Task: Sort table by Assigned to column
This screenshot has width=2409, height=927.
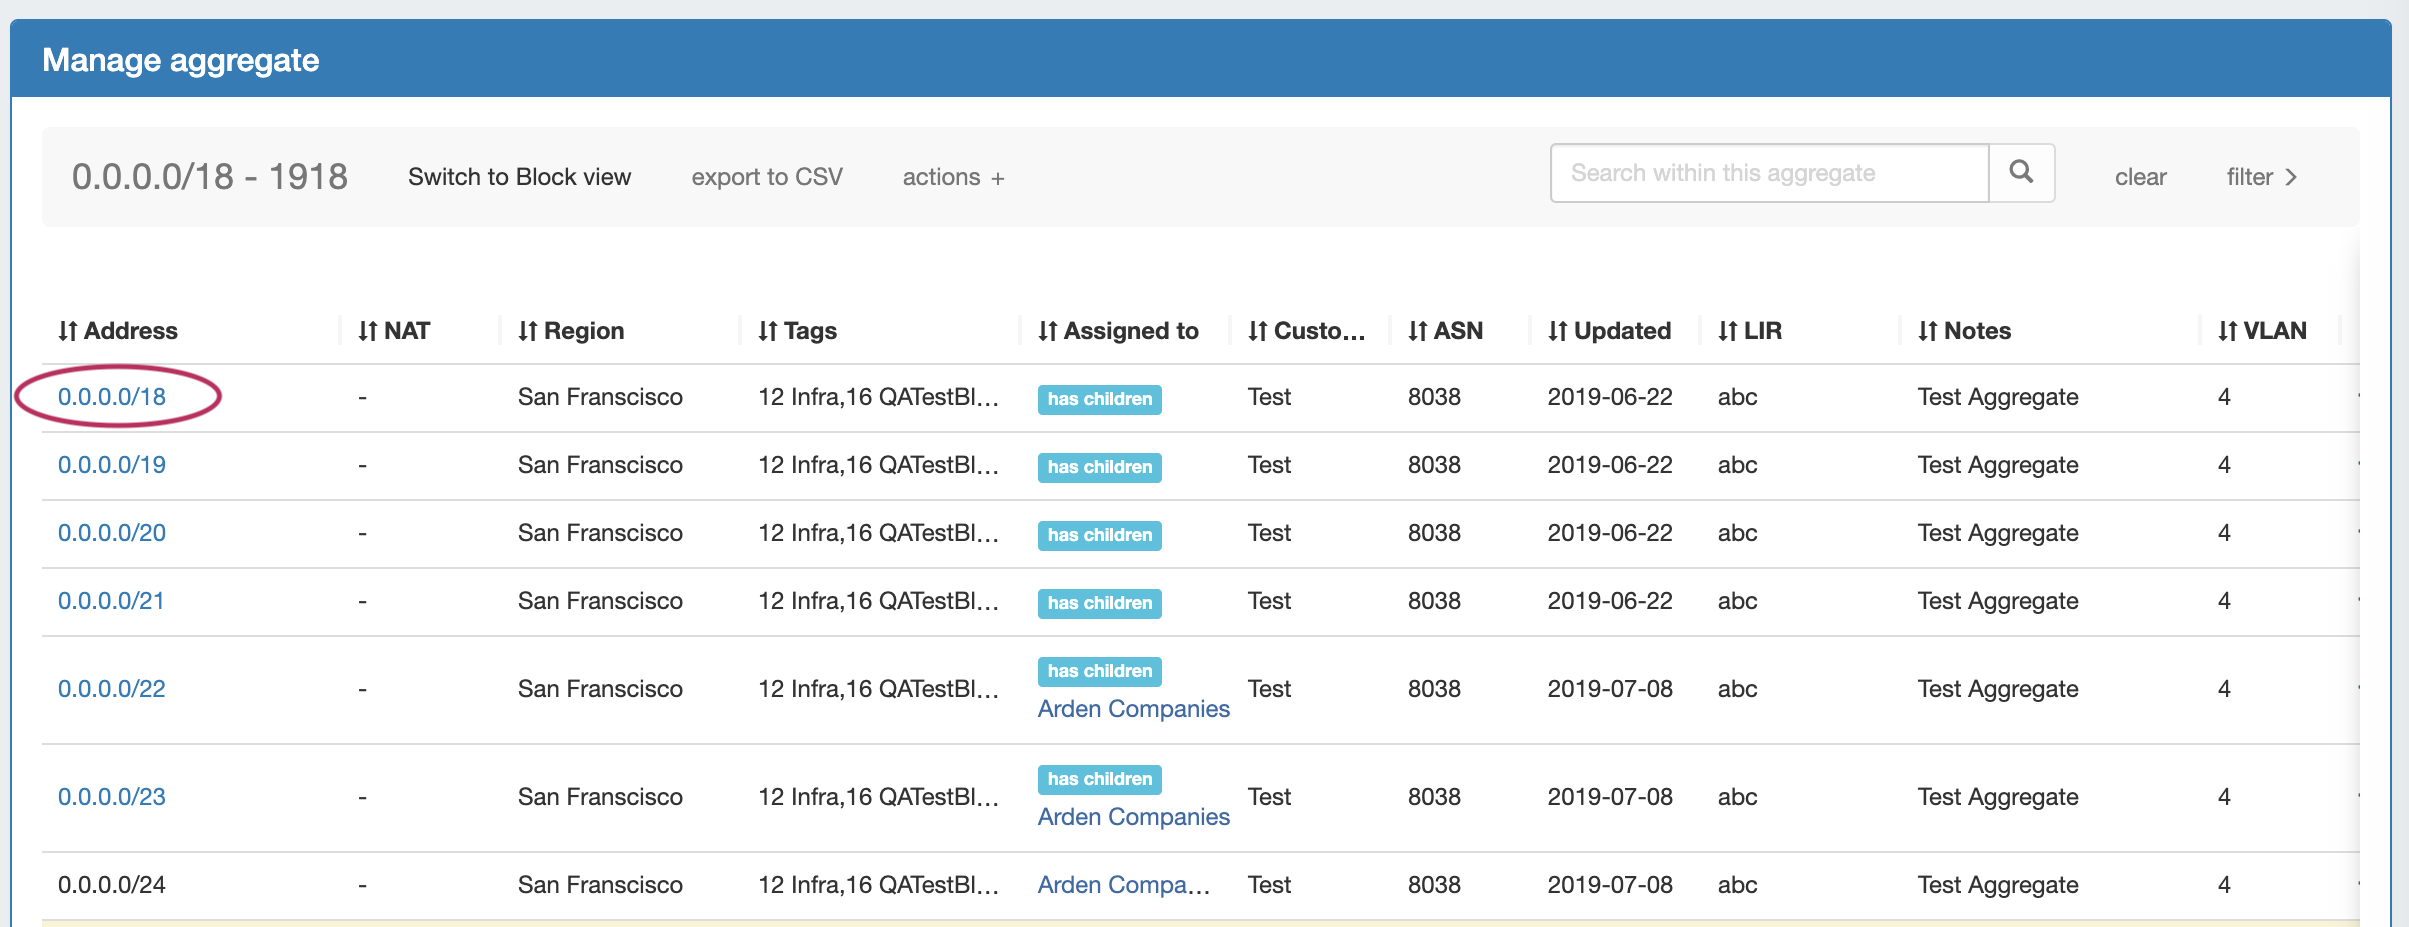Action: [x=1118, y=331]
